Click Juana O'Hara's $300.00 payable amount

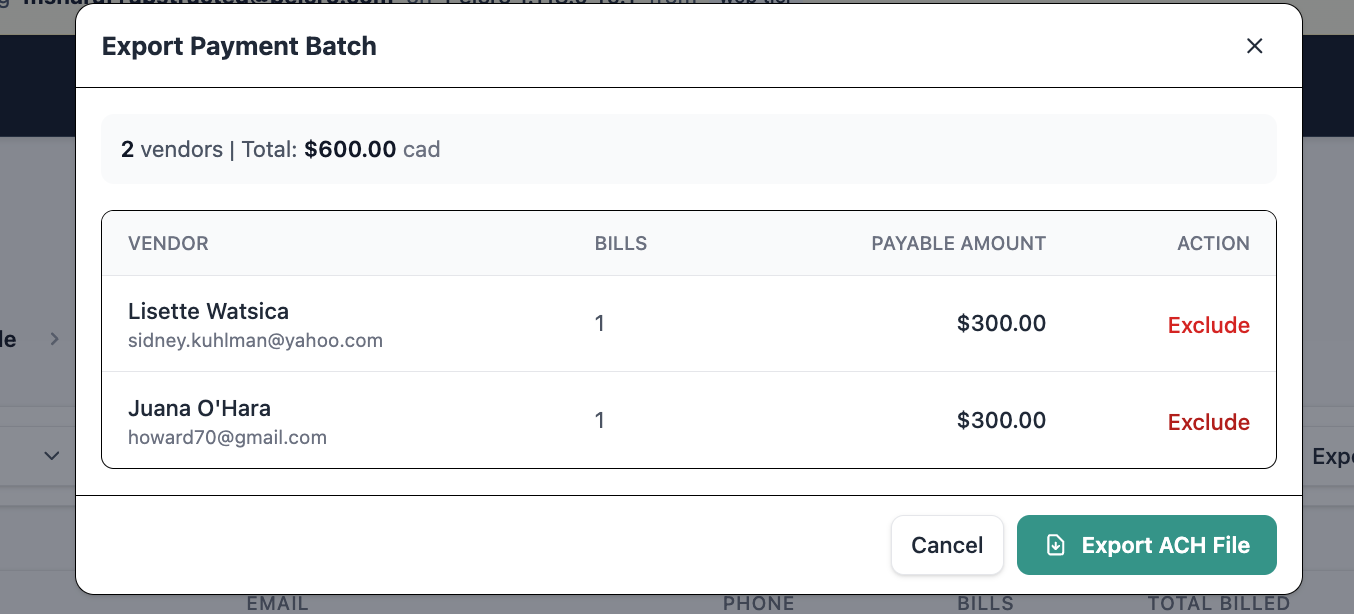(x=1001, y=420)
